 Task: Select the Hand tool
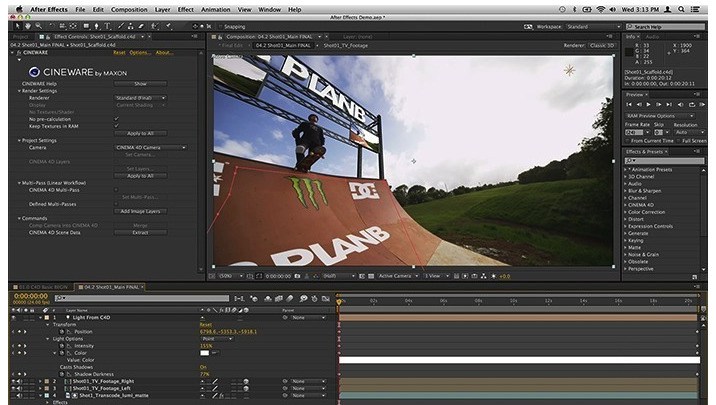28,26
